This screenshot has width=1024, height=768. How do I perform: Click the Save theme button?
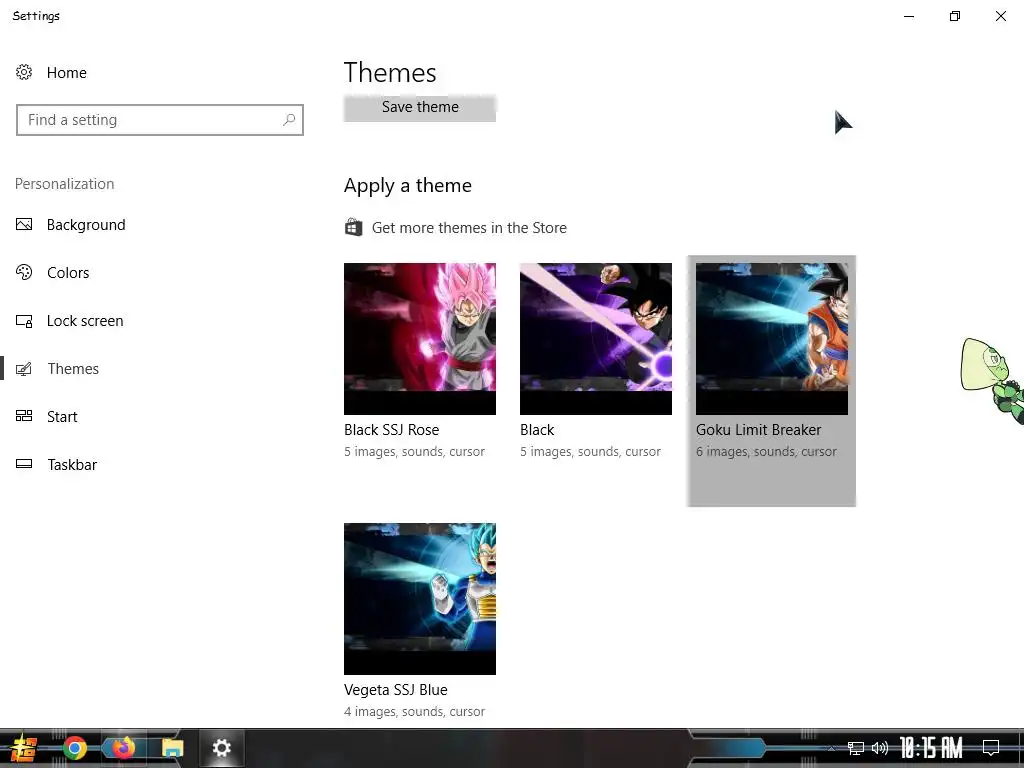(x=420, y=108)
